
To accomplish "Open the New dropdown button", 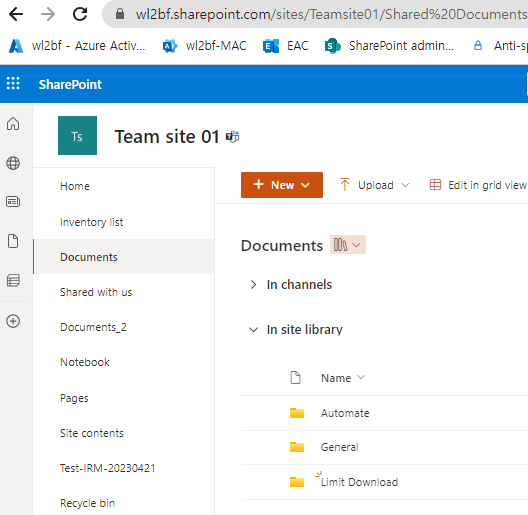I will pos(282,185).
